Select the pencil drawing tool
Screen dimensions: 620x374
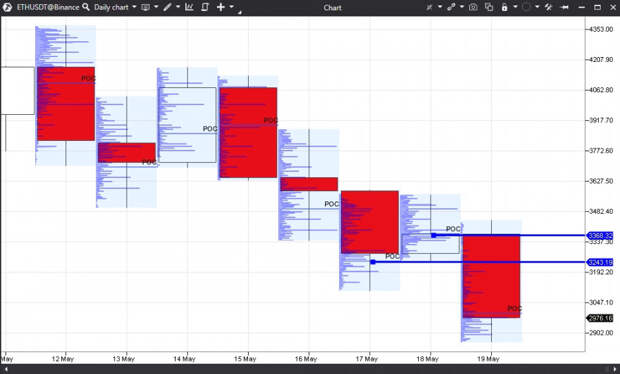(x=167, y=7)
